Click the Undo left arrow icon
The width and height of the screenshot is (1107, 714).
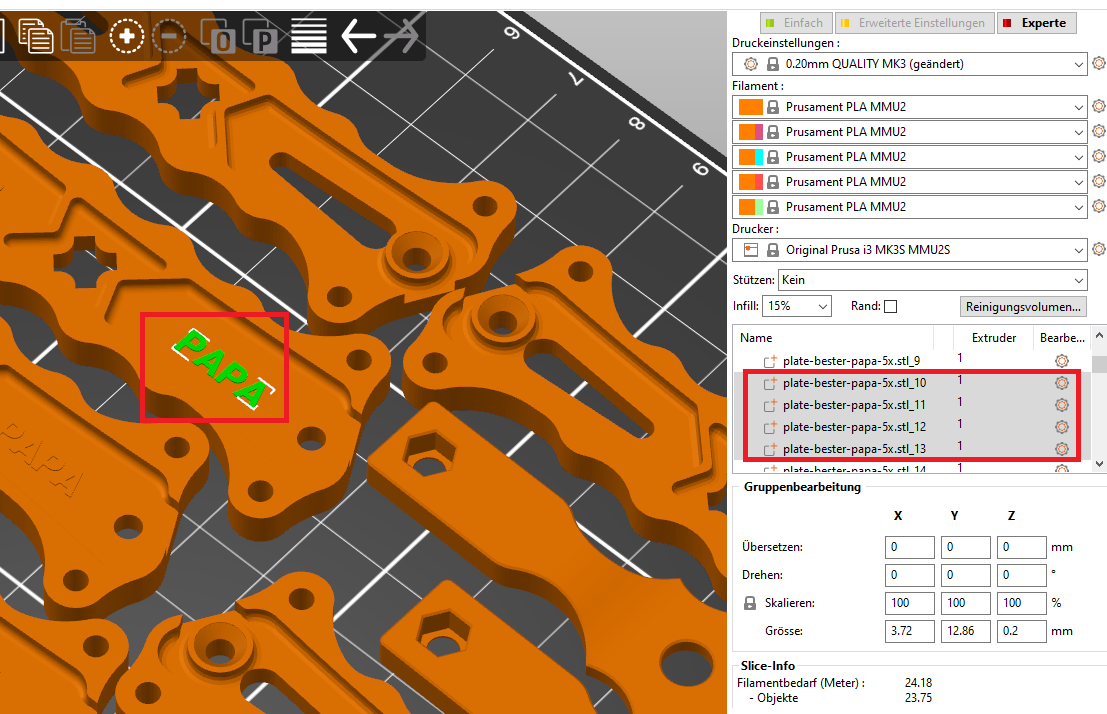(358, 37)
